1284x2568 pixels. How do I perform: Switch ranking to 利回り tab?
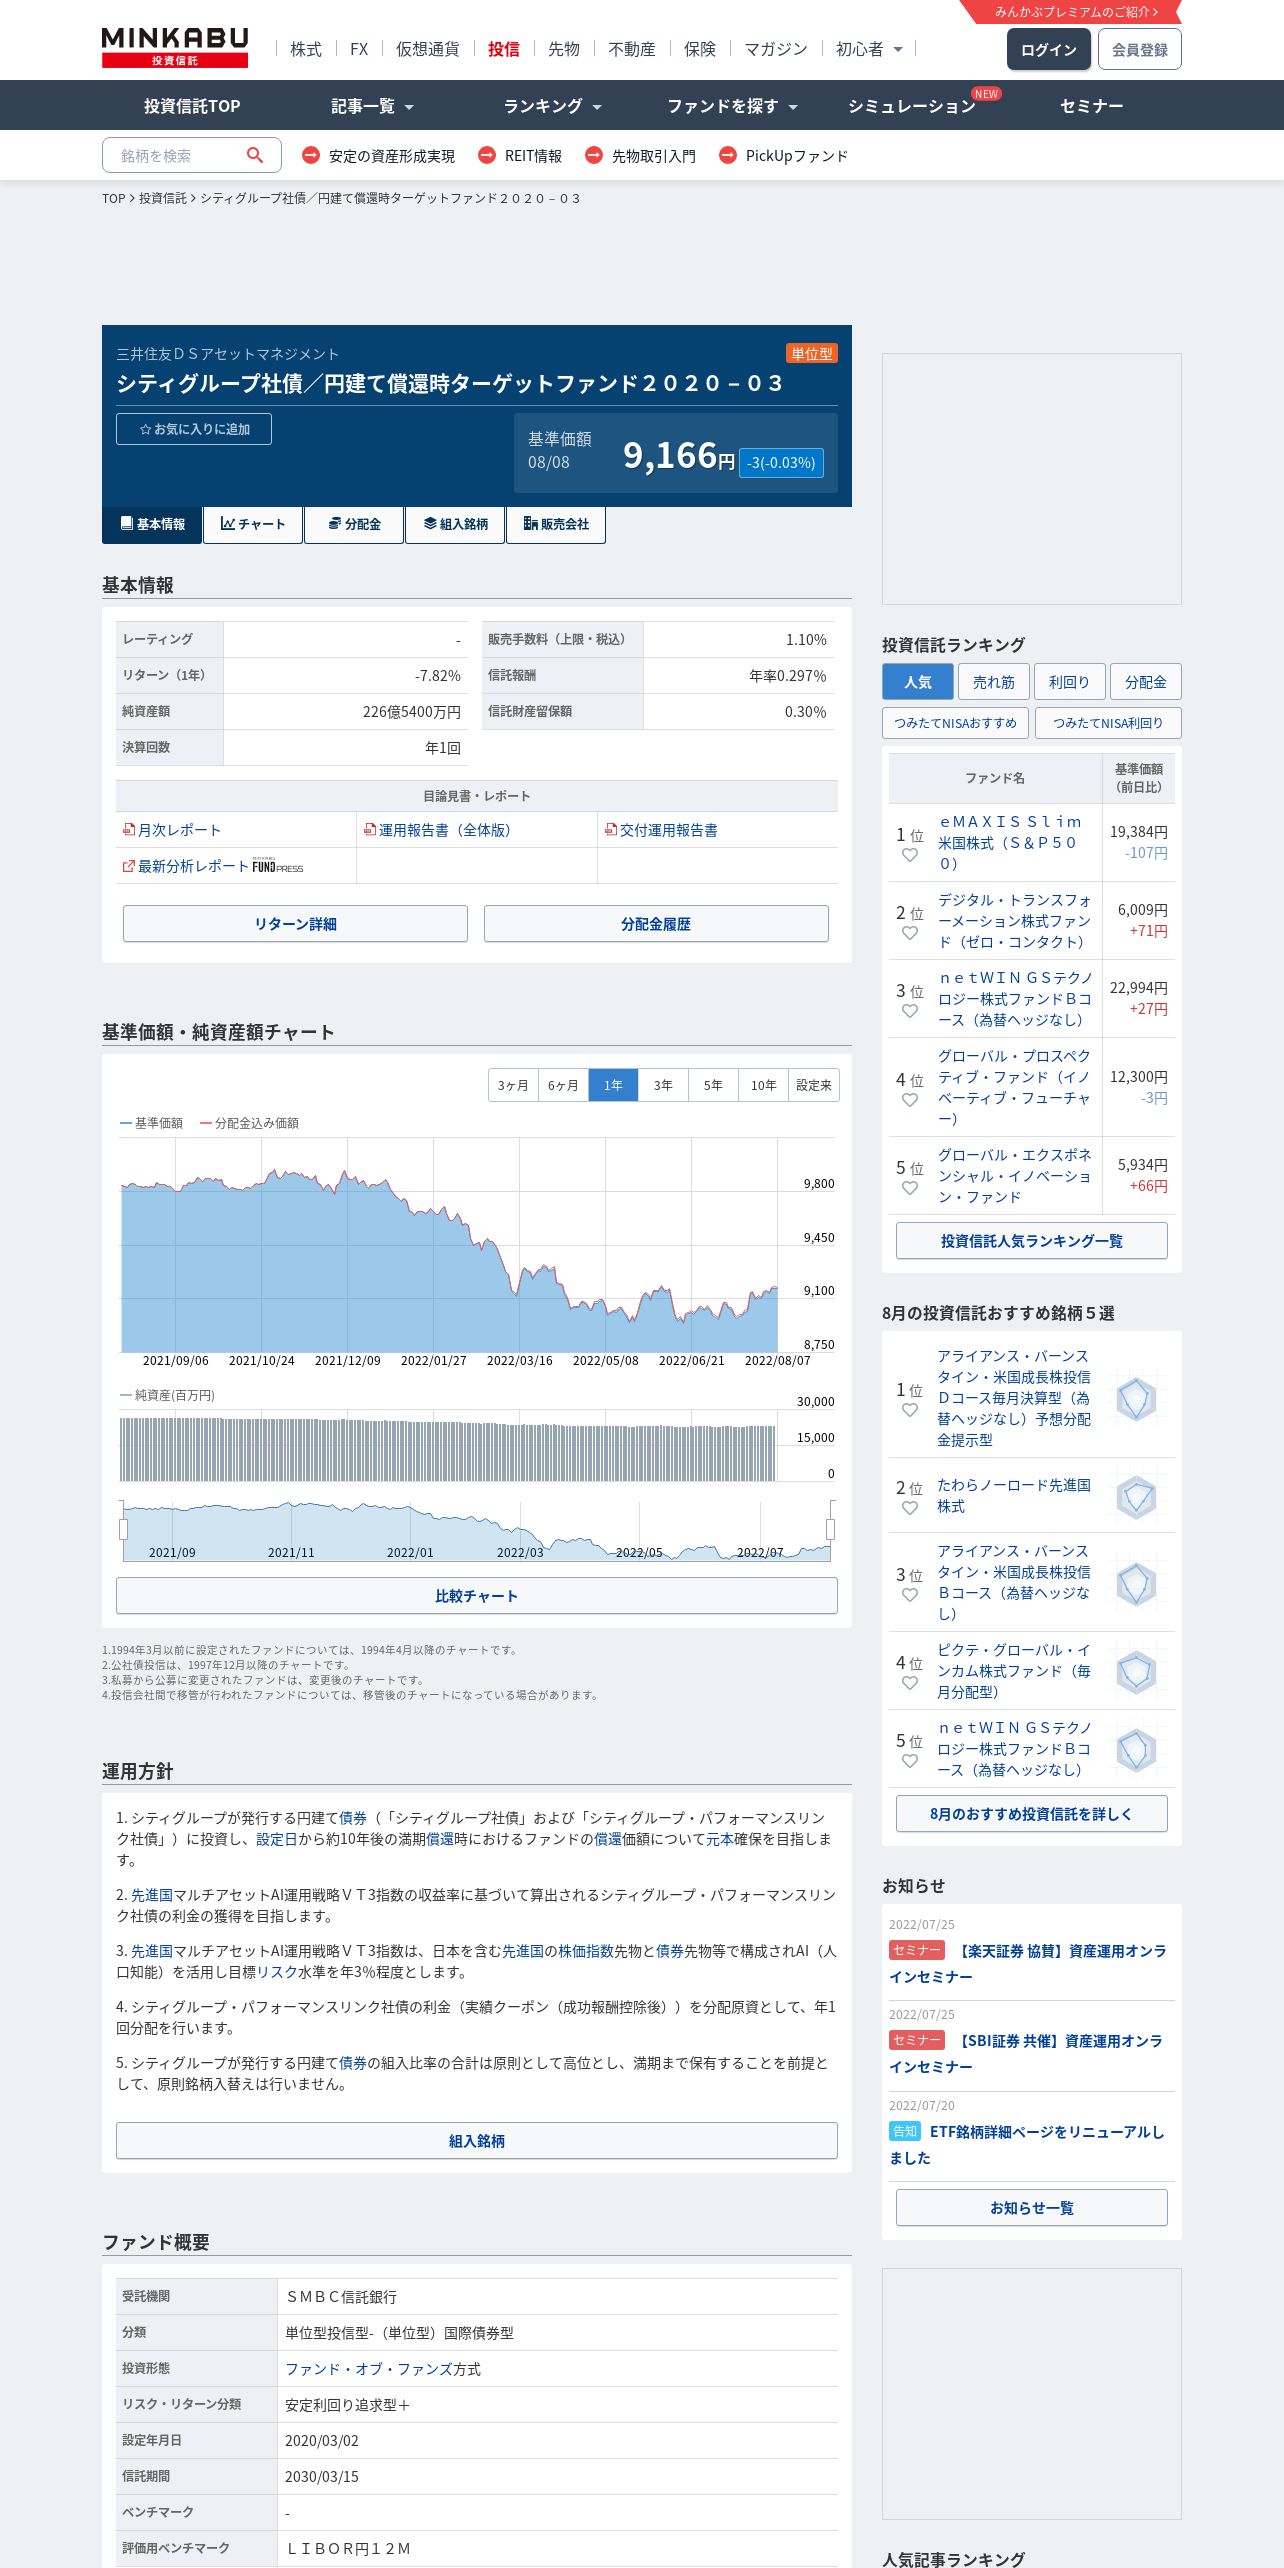pyautogui.click(x=1069, y=682)
